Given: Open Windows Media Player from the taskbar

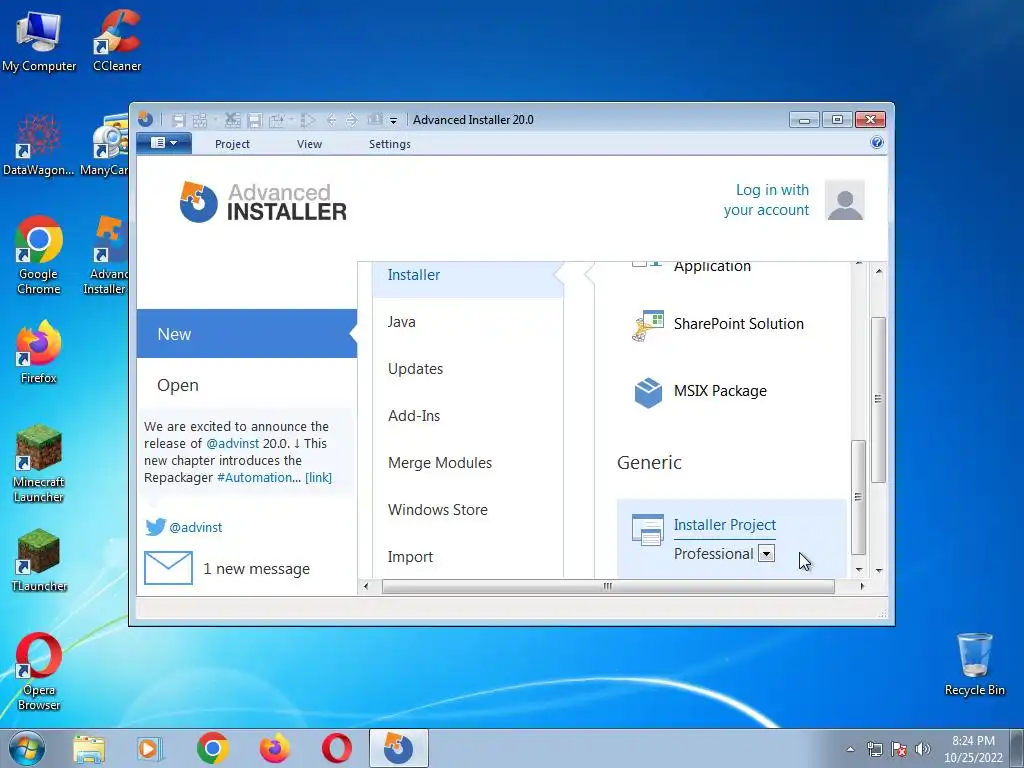Looking at the screenshot, I should [x=150, y=749].
